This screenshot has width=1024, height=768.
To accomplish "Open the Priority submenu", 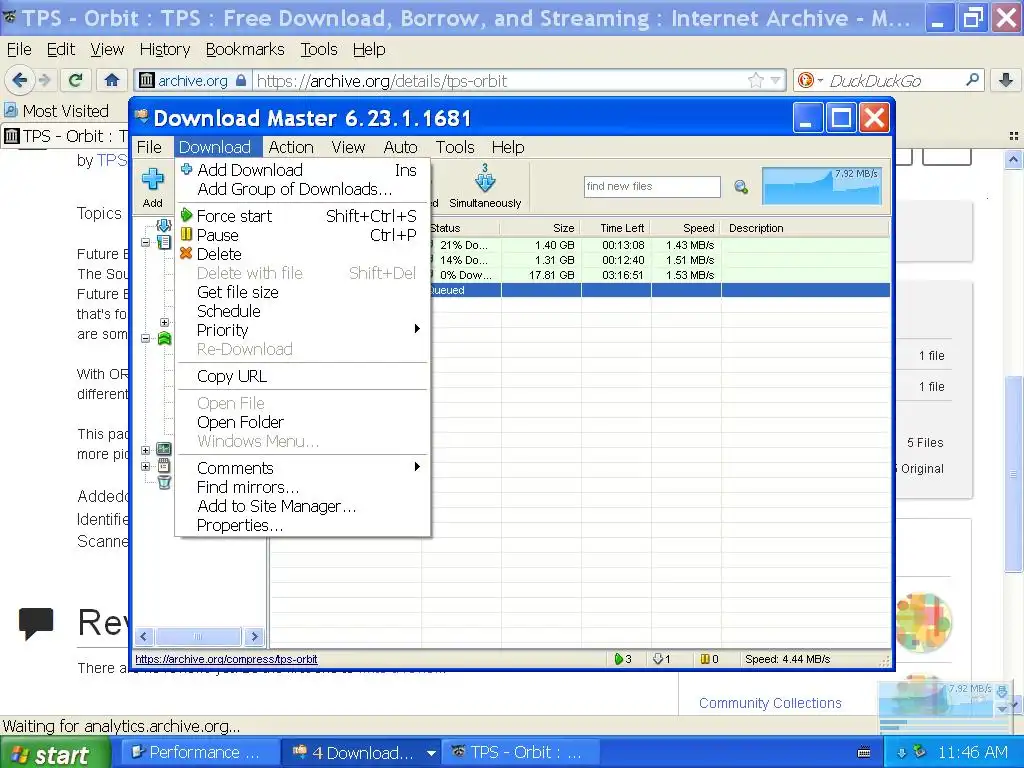I will 302,330.
